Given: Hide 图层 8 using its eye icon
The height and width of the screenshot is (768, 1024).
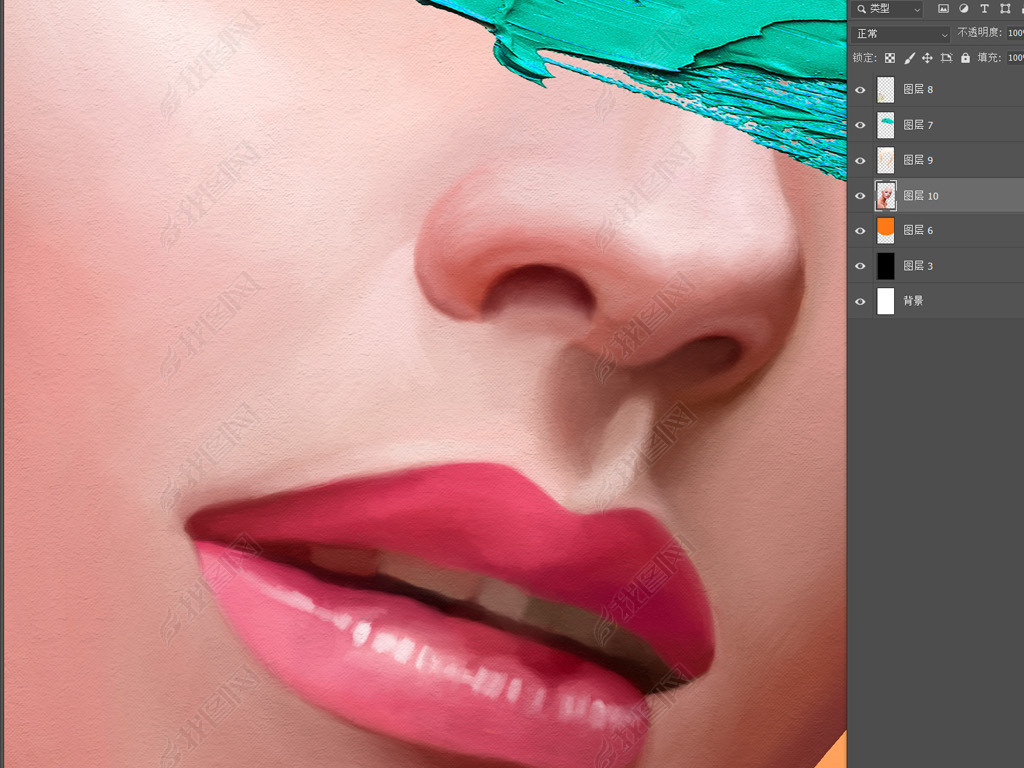Looking at the screenshot, I should coord(860,90).
